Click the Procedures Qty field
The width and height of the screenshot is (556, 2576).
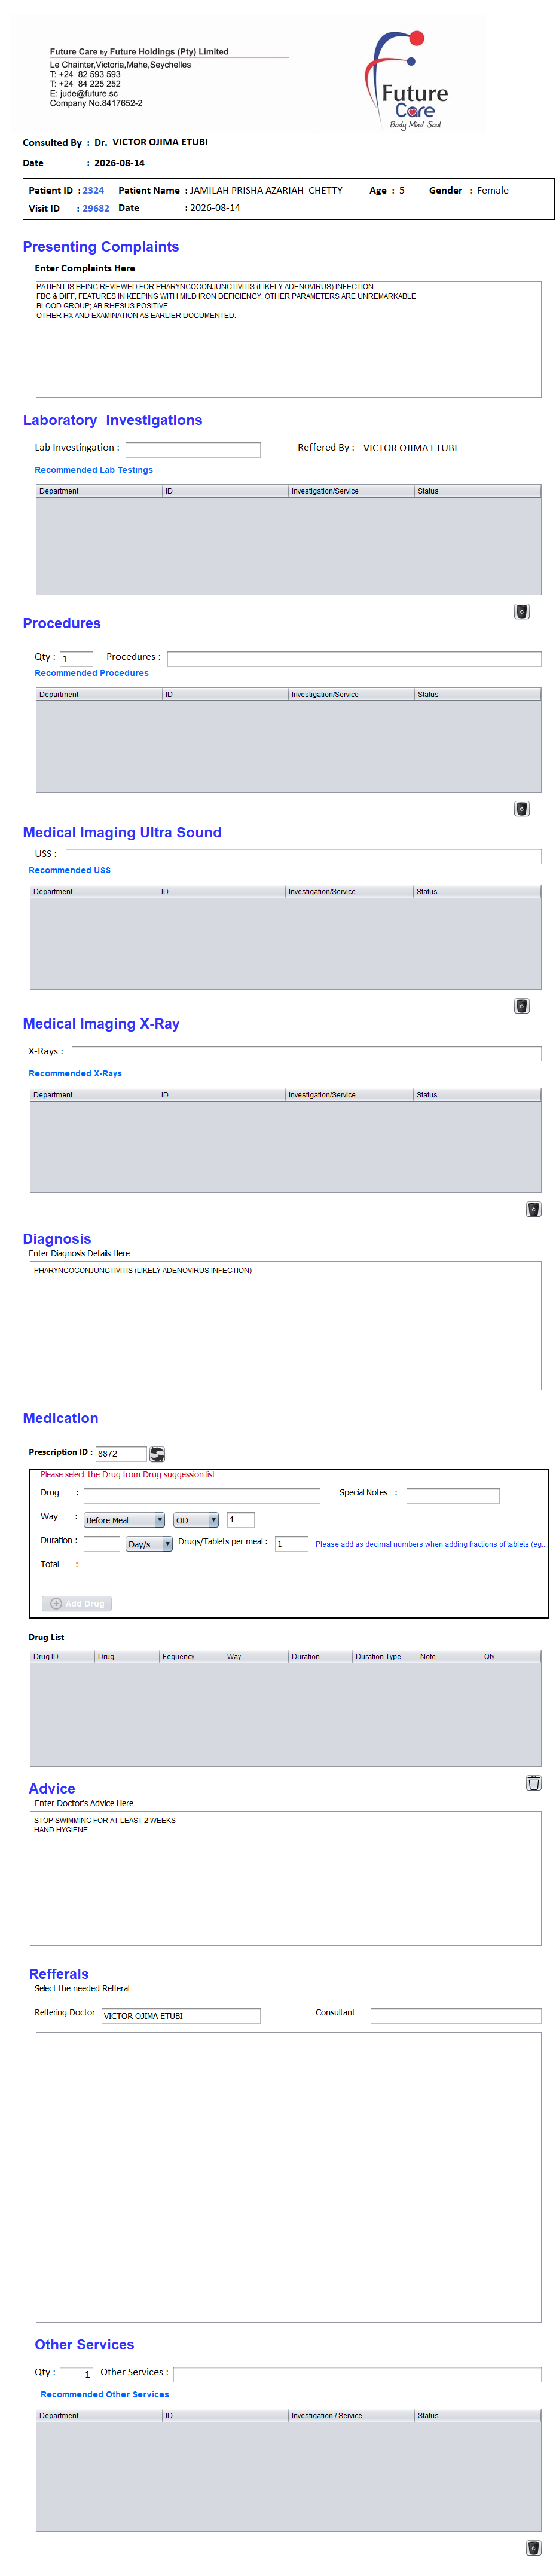click(76, 659)
